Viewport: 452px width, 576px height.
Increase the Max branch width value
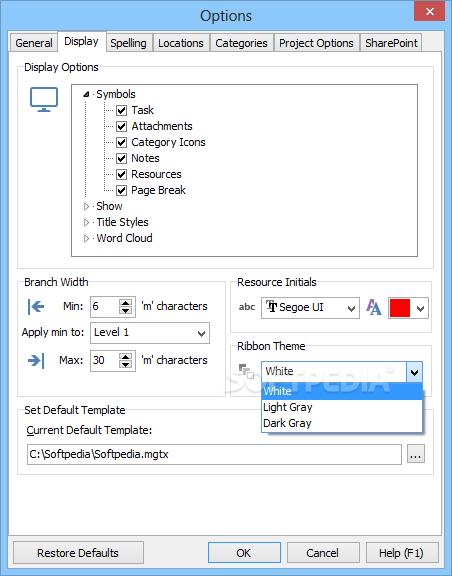(x=126, y=357)
